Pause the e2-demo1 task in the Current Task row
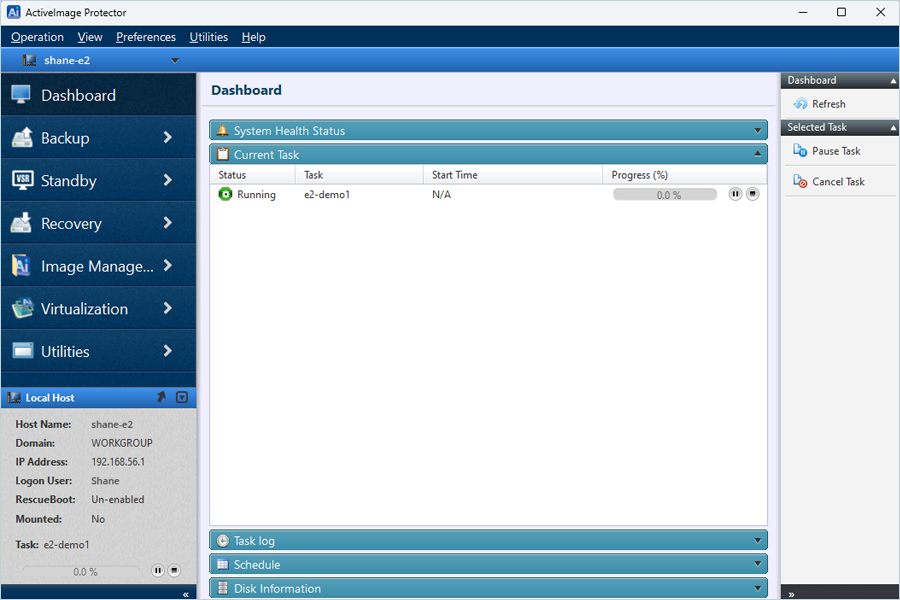This screenshot has height=600, width=900. (x=735, y=194)
